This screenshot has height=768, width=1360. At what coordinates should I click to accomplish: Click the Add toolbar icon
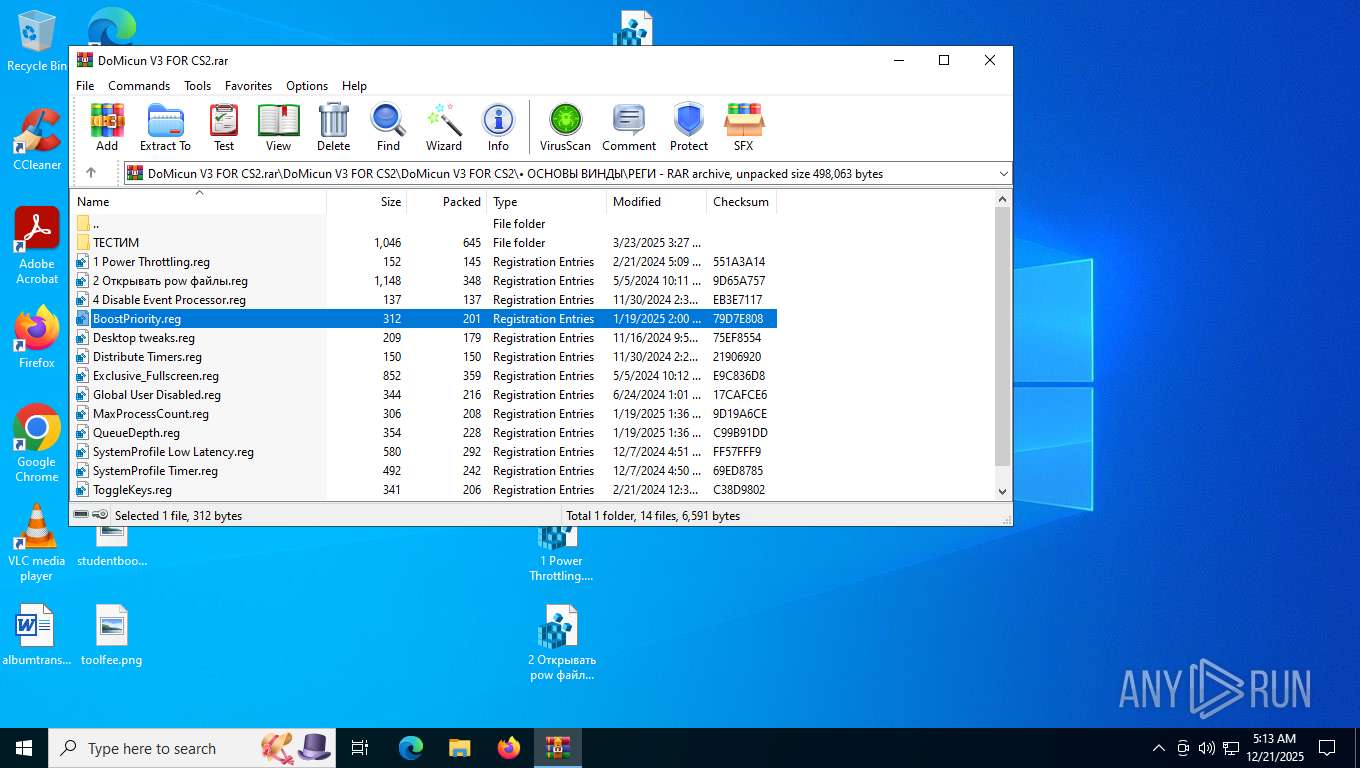coord(107,127)
